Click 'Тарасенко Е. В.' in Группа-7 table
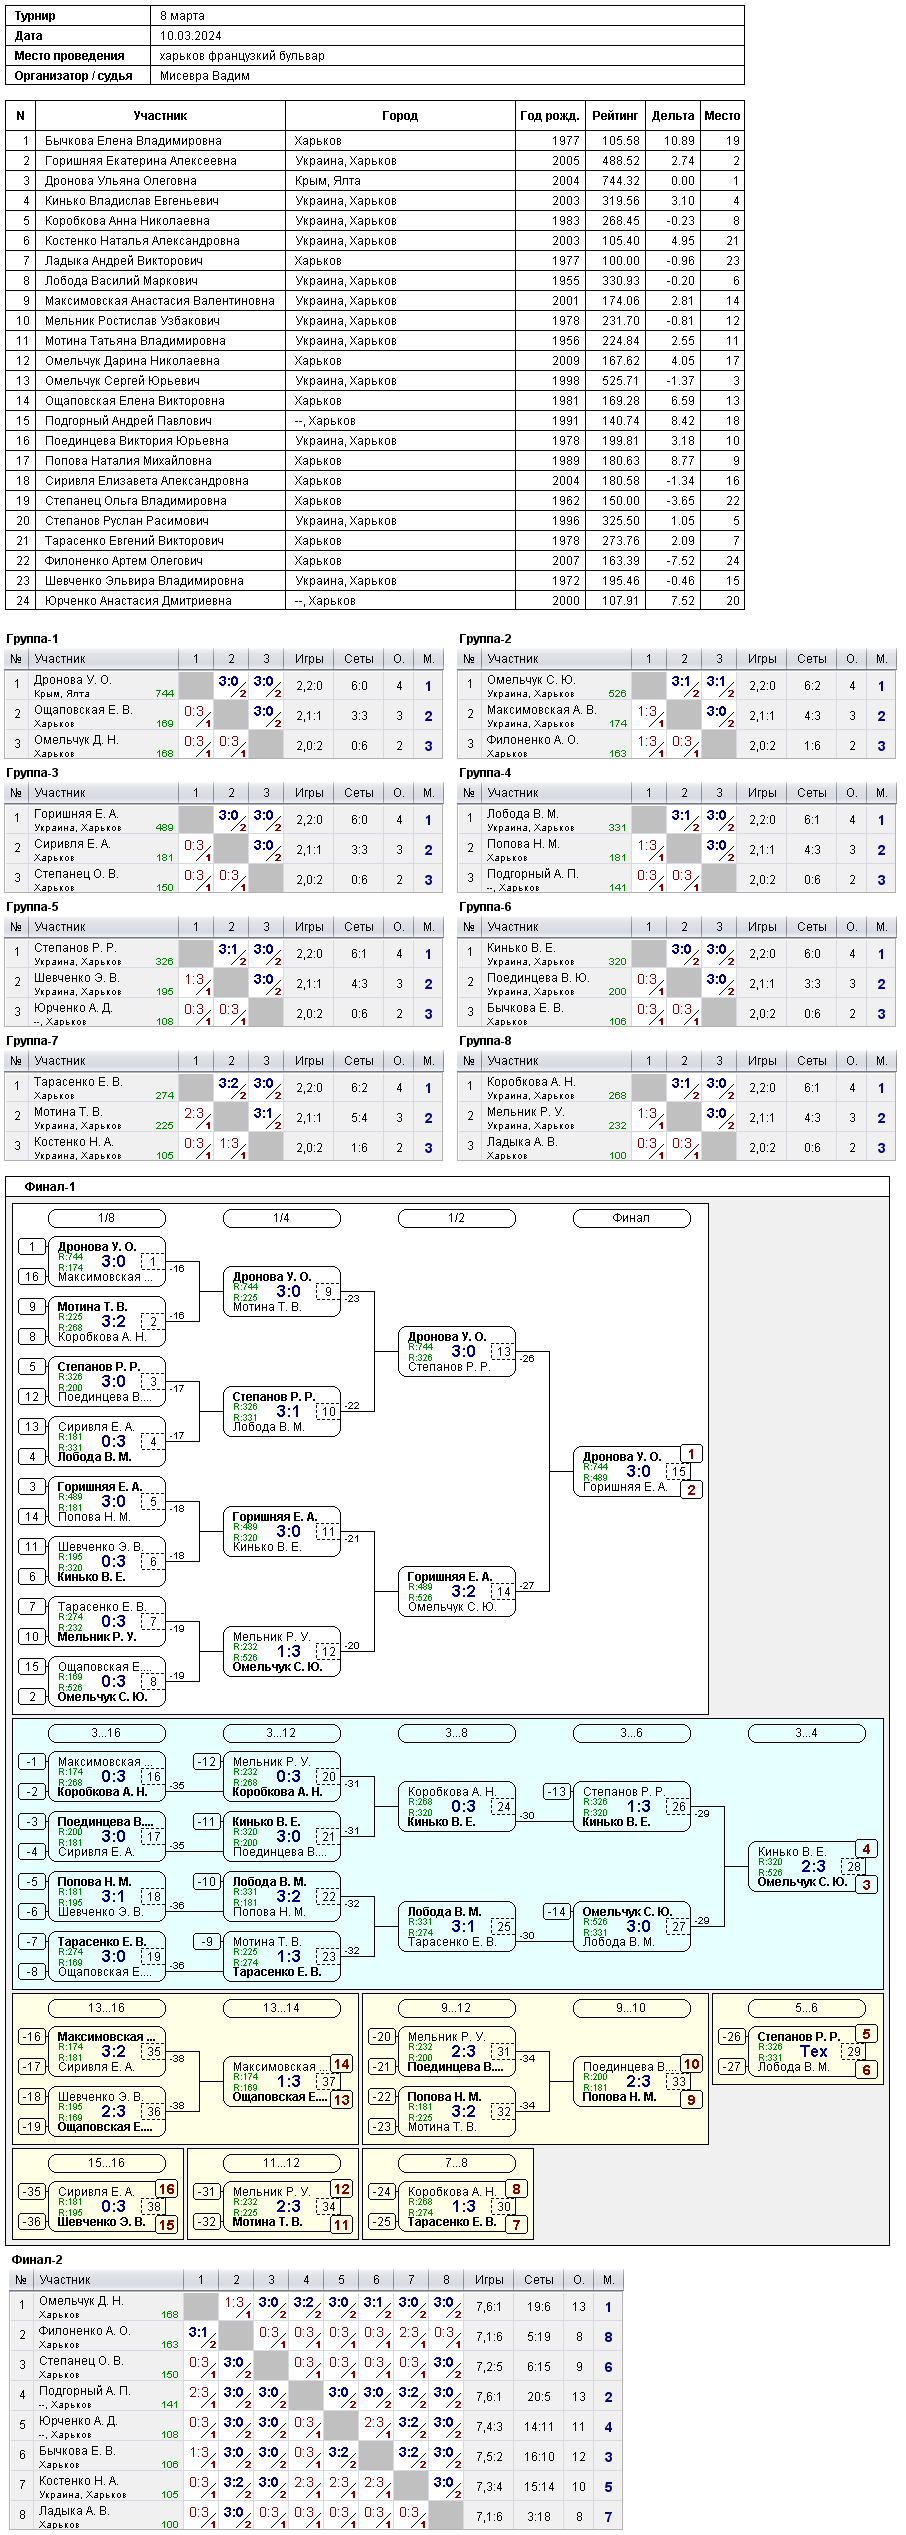This screenshot has height=2535, width=906. coord(78,1082)
